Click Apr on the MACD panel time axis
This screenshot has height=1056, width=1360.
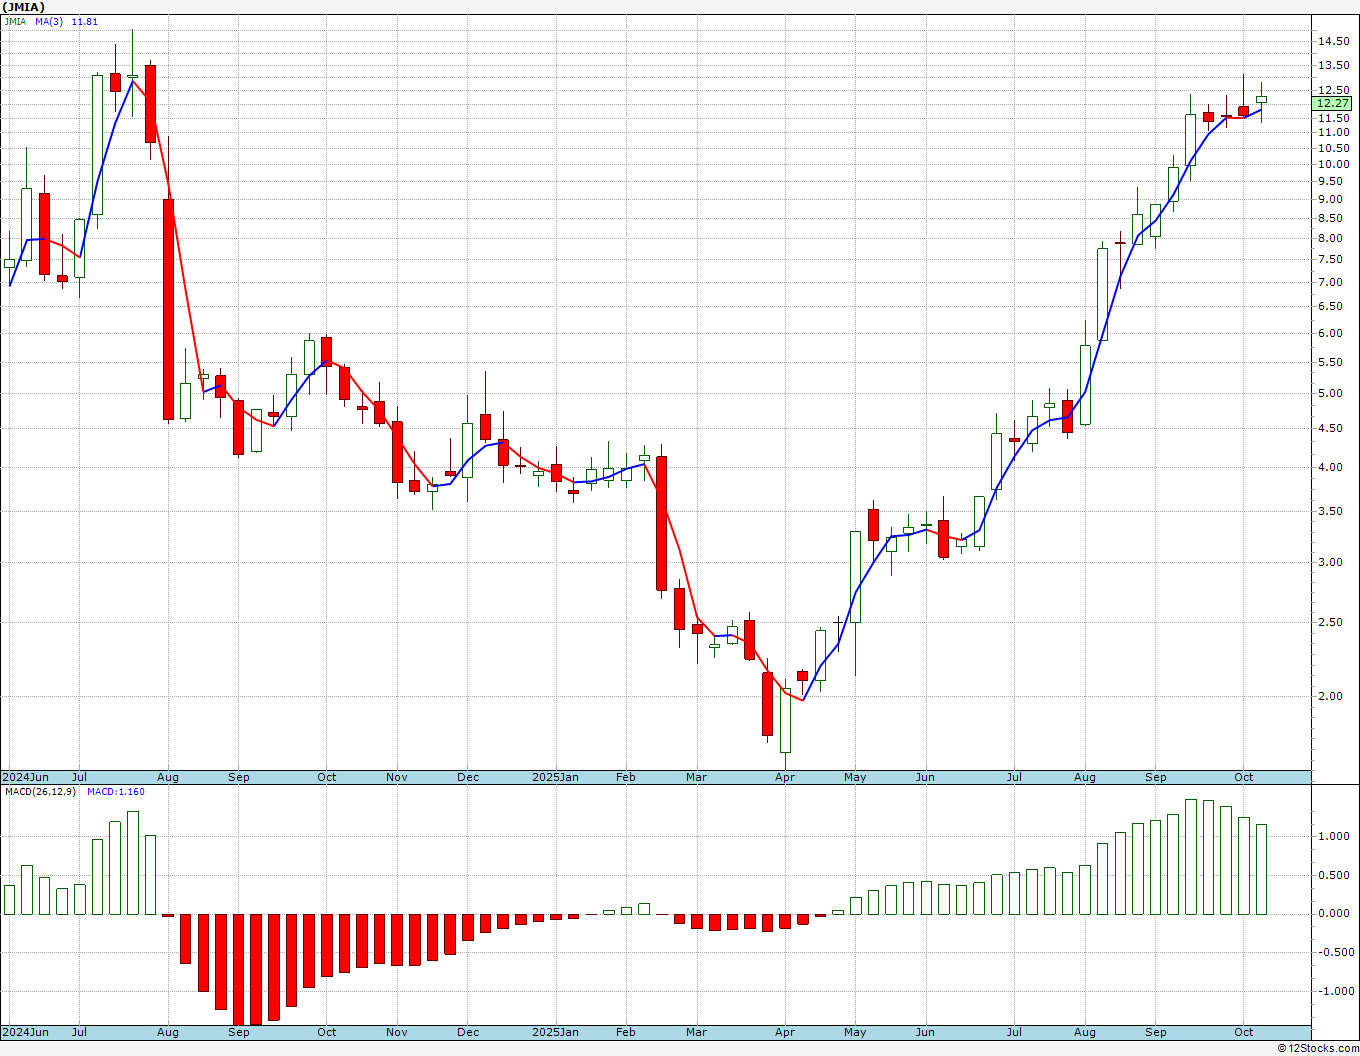[785, 1032]
